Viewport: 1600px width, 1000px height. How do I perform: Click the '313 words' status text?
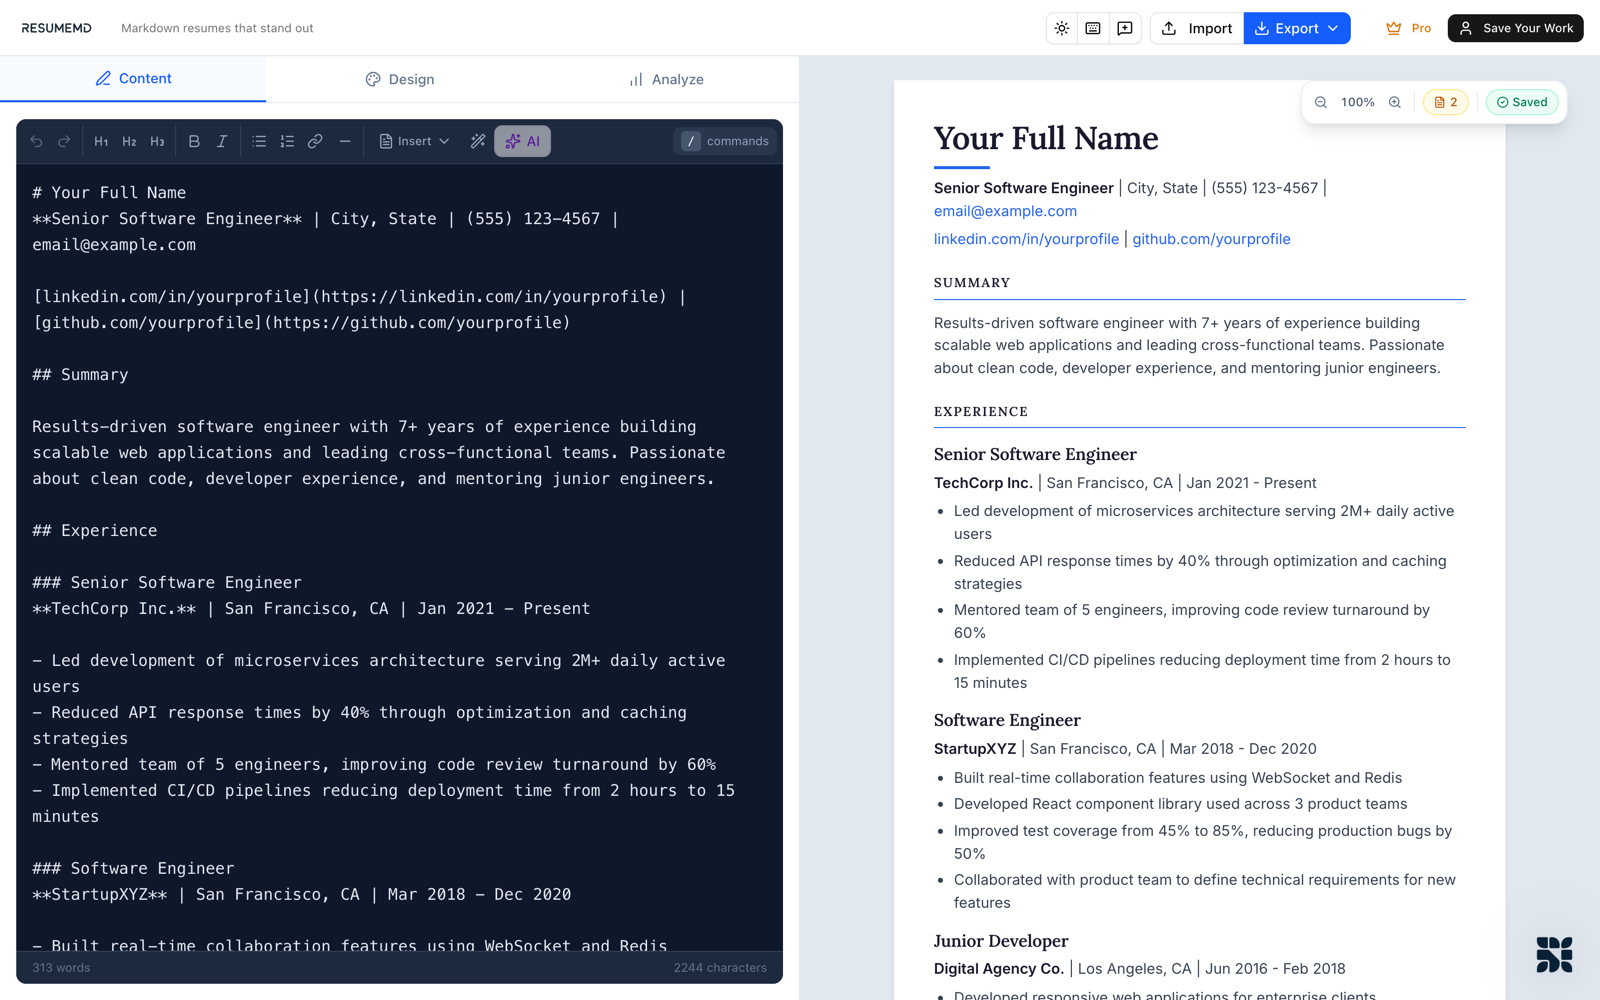click(x=61, y=967)
